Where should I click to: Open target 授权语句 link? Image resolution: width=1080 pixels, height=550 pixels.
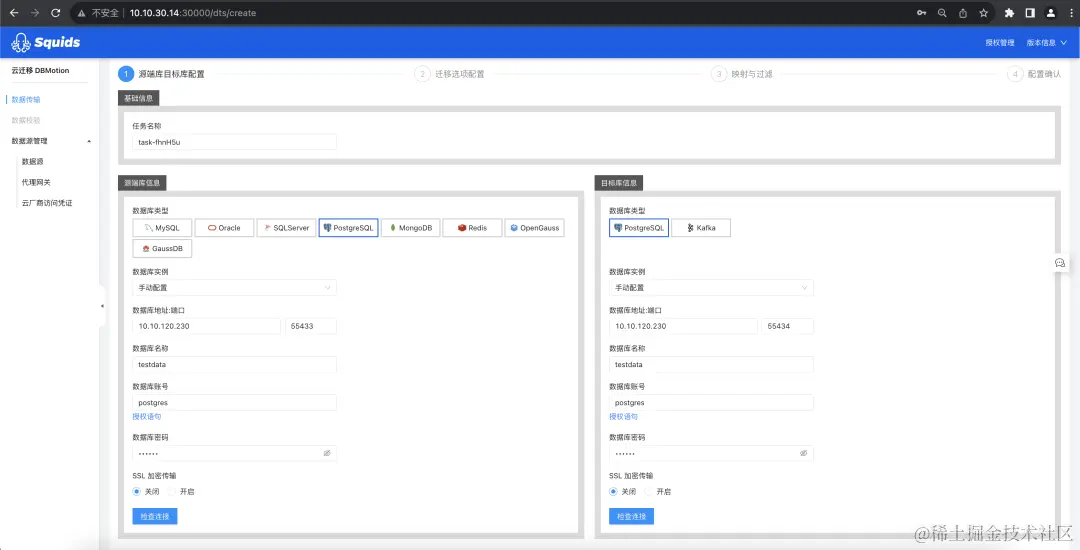(x=623, y=416)
